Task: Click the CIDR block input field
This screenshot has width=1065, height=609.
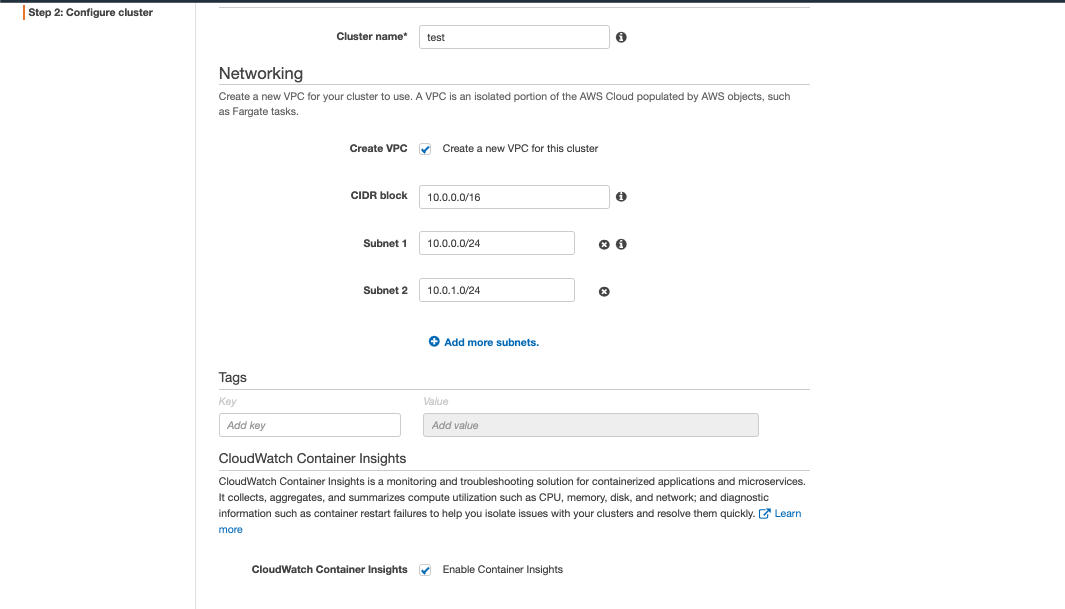Action: click(514, 197)
